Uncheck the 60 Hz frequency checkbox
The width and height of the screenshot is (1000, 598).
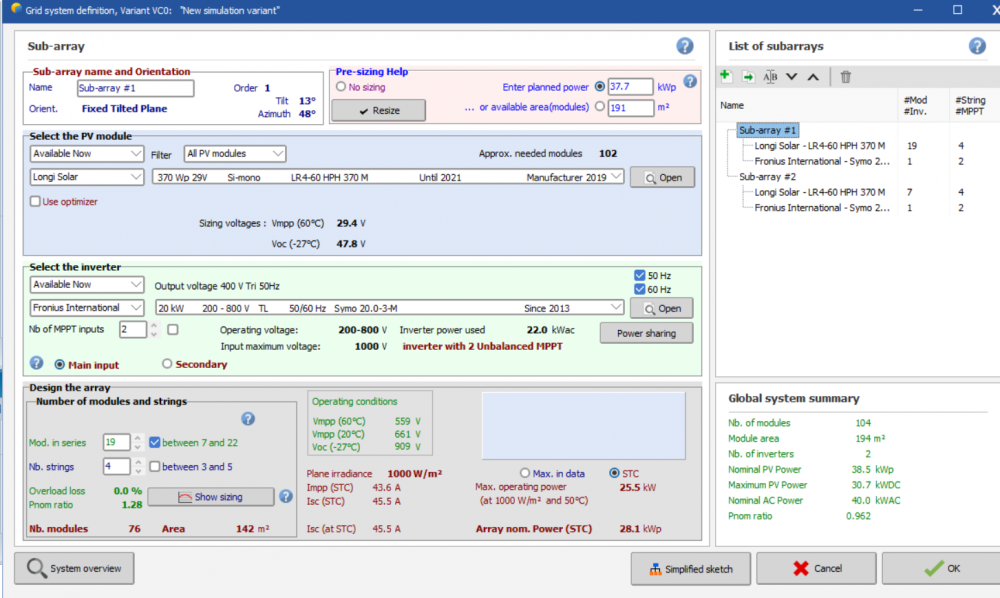[x=640, y=289]
